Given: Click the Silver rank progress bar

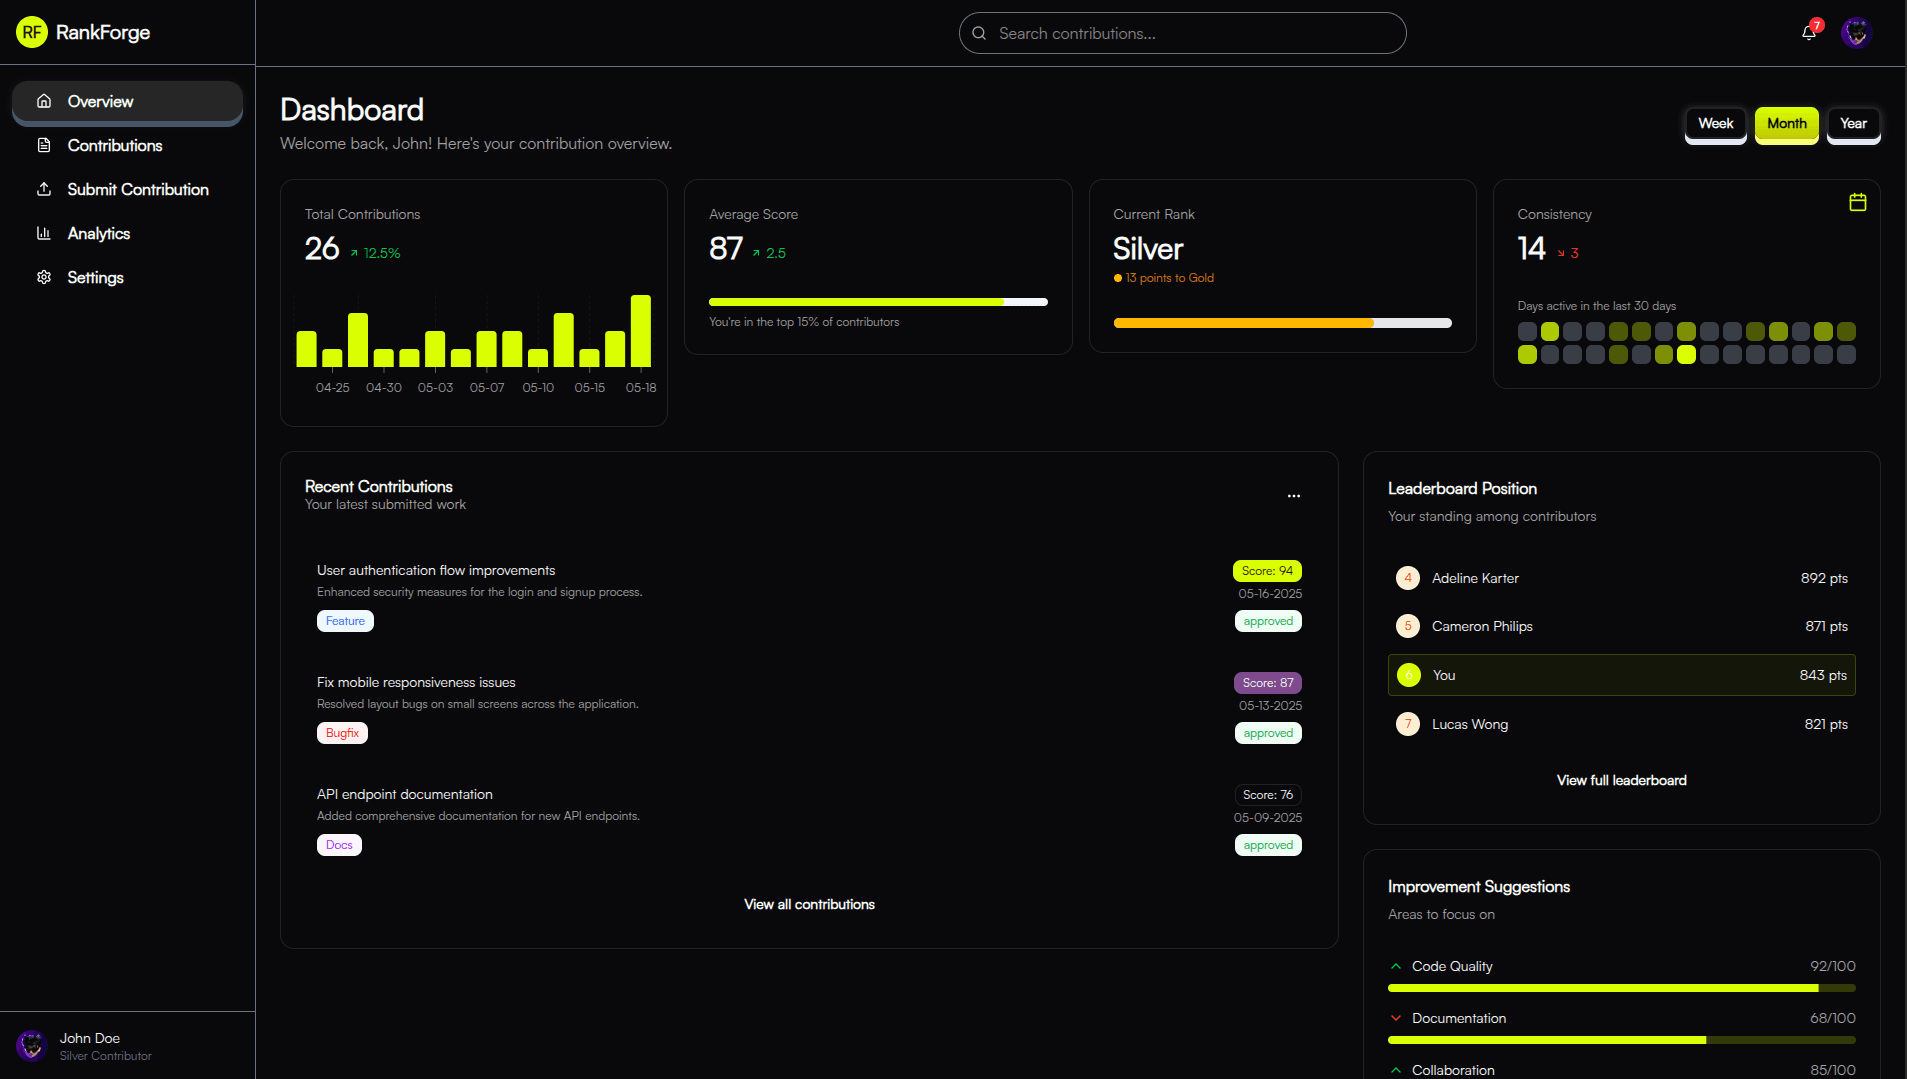Looking at the screenshot, I should click(1283, 323).
